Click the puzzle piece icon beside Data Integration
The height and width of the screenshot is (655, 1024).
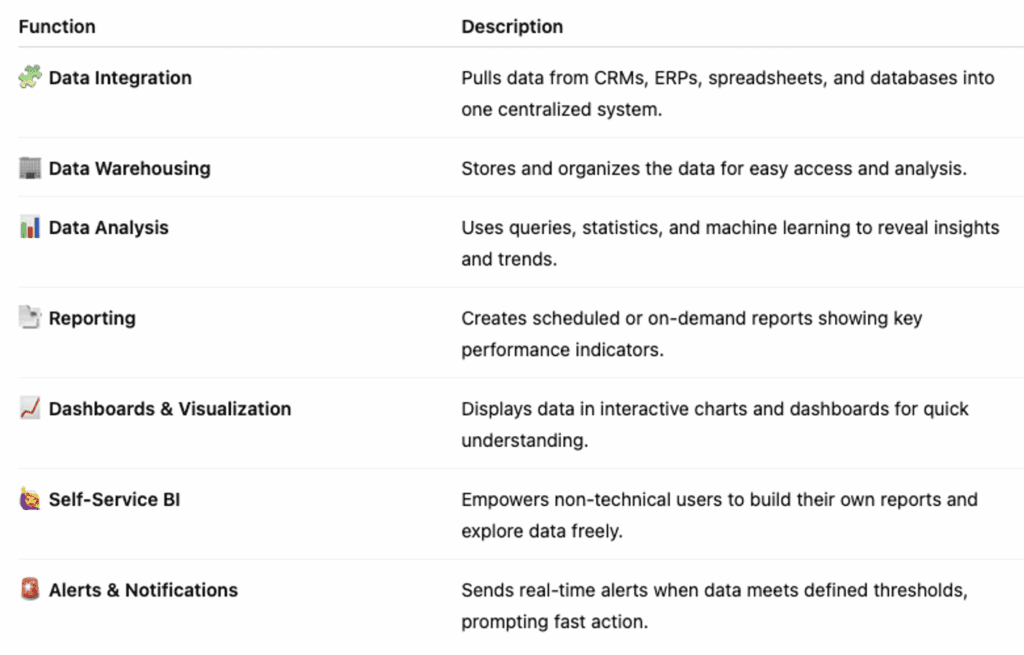(x=30, y=77)
